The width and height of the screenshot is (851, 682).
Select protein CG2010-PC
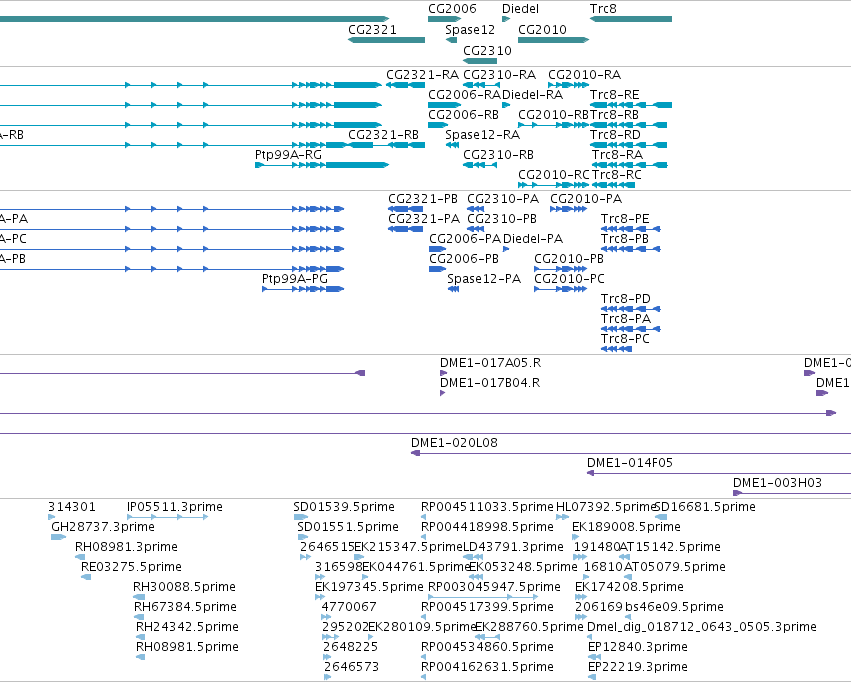[561, 289]
